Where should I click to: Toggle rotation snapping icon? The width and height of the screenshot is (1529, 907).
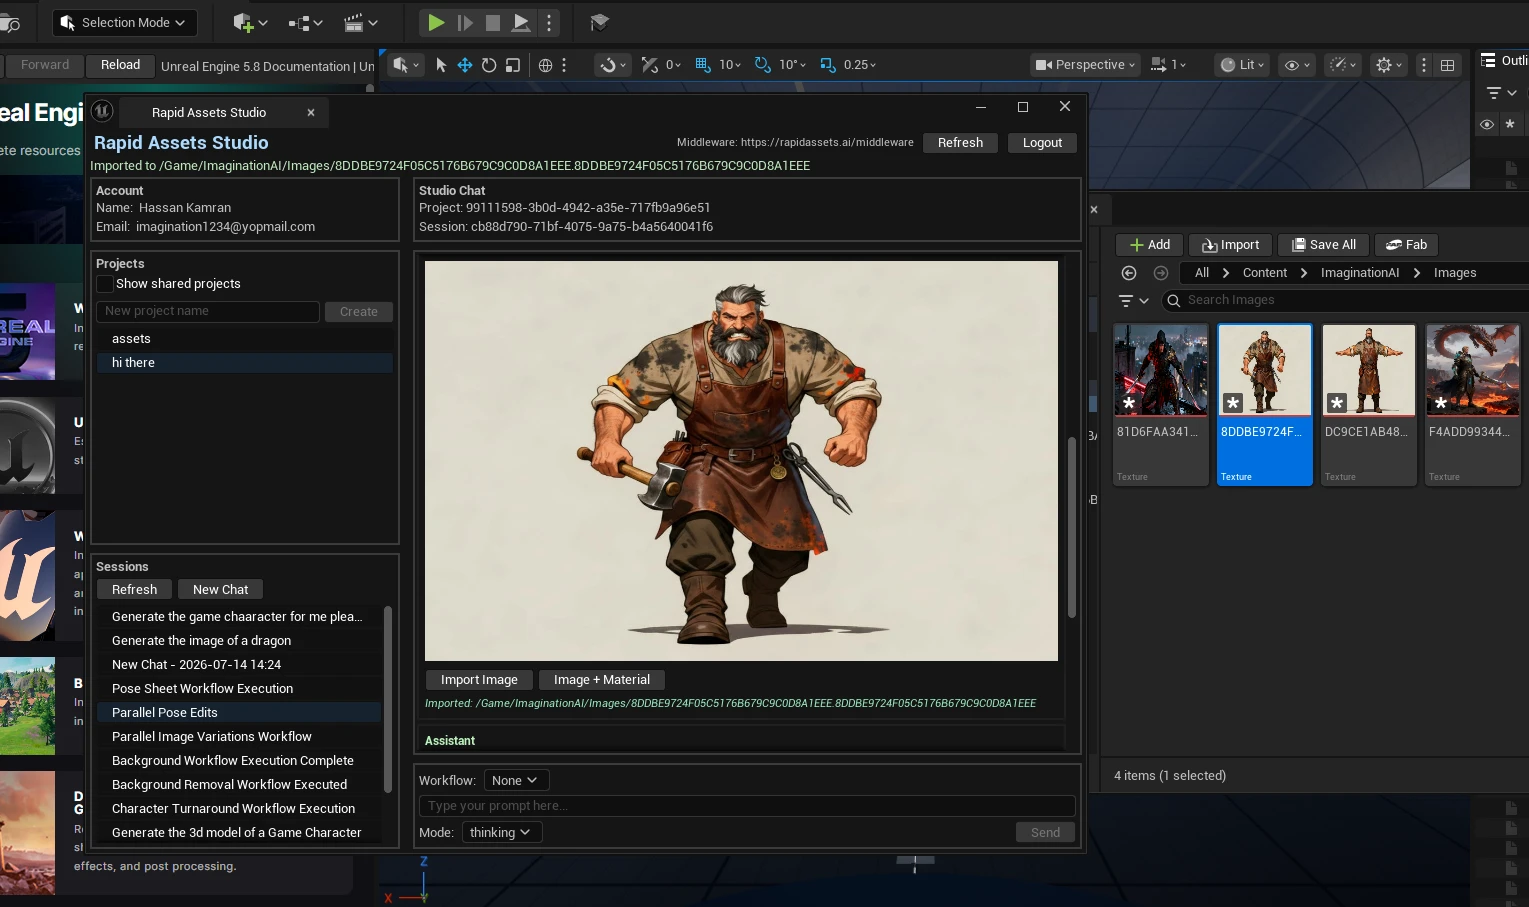(x=762, y=65)
